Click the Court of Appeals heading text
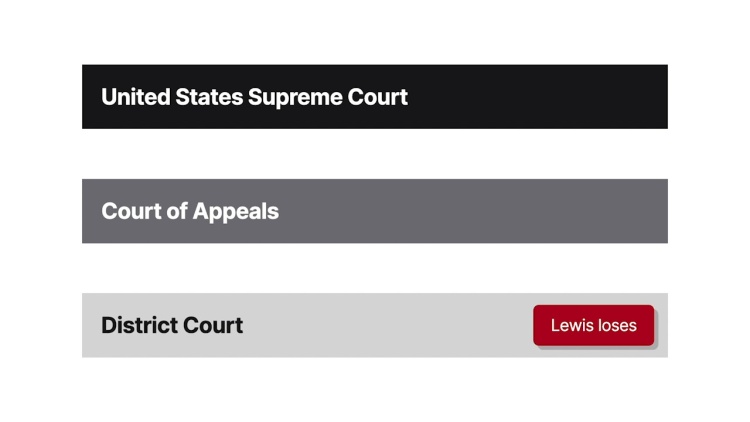 pos(190,212)
